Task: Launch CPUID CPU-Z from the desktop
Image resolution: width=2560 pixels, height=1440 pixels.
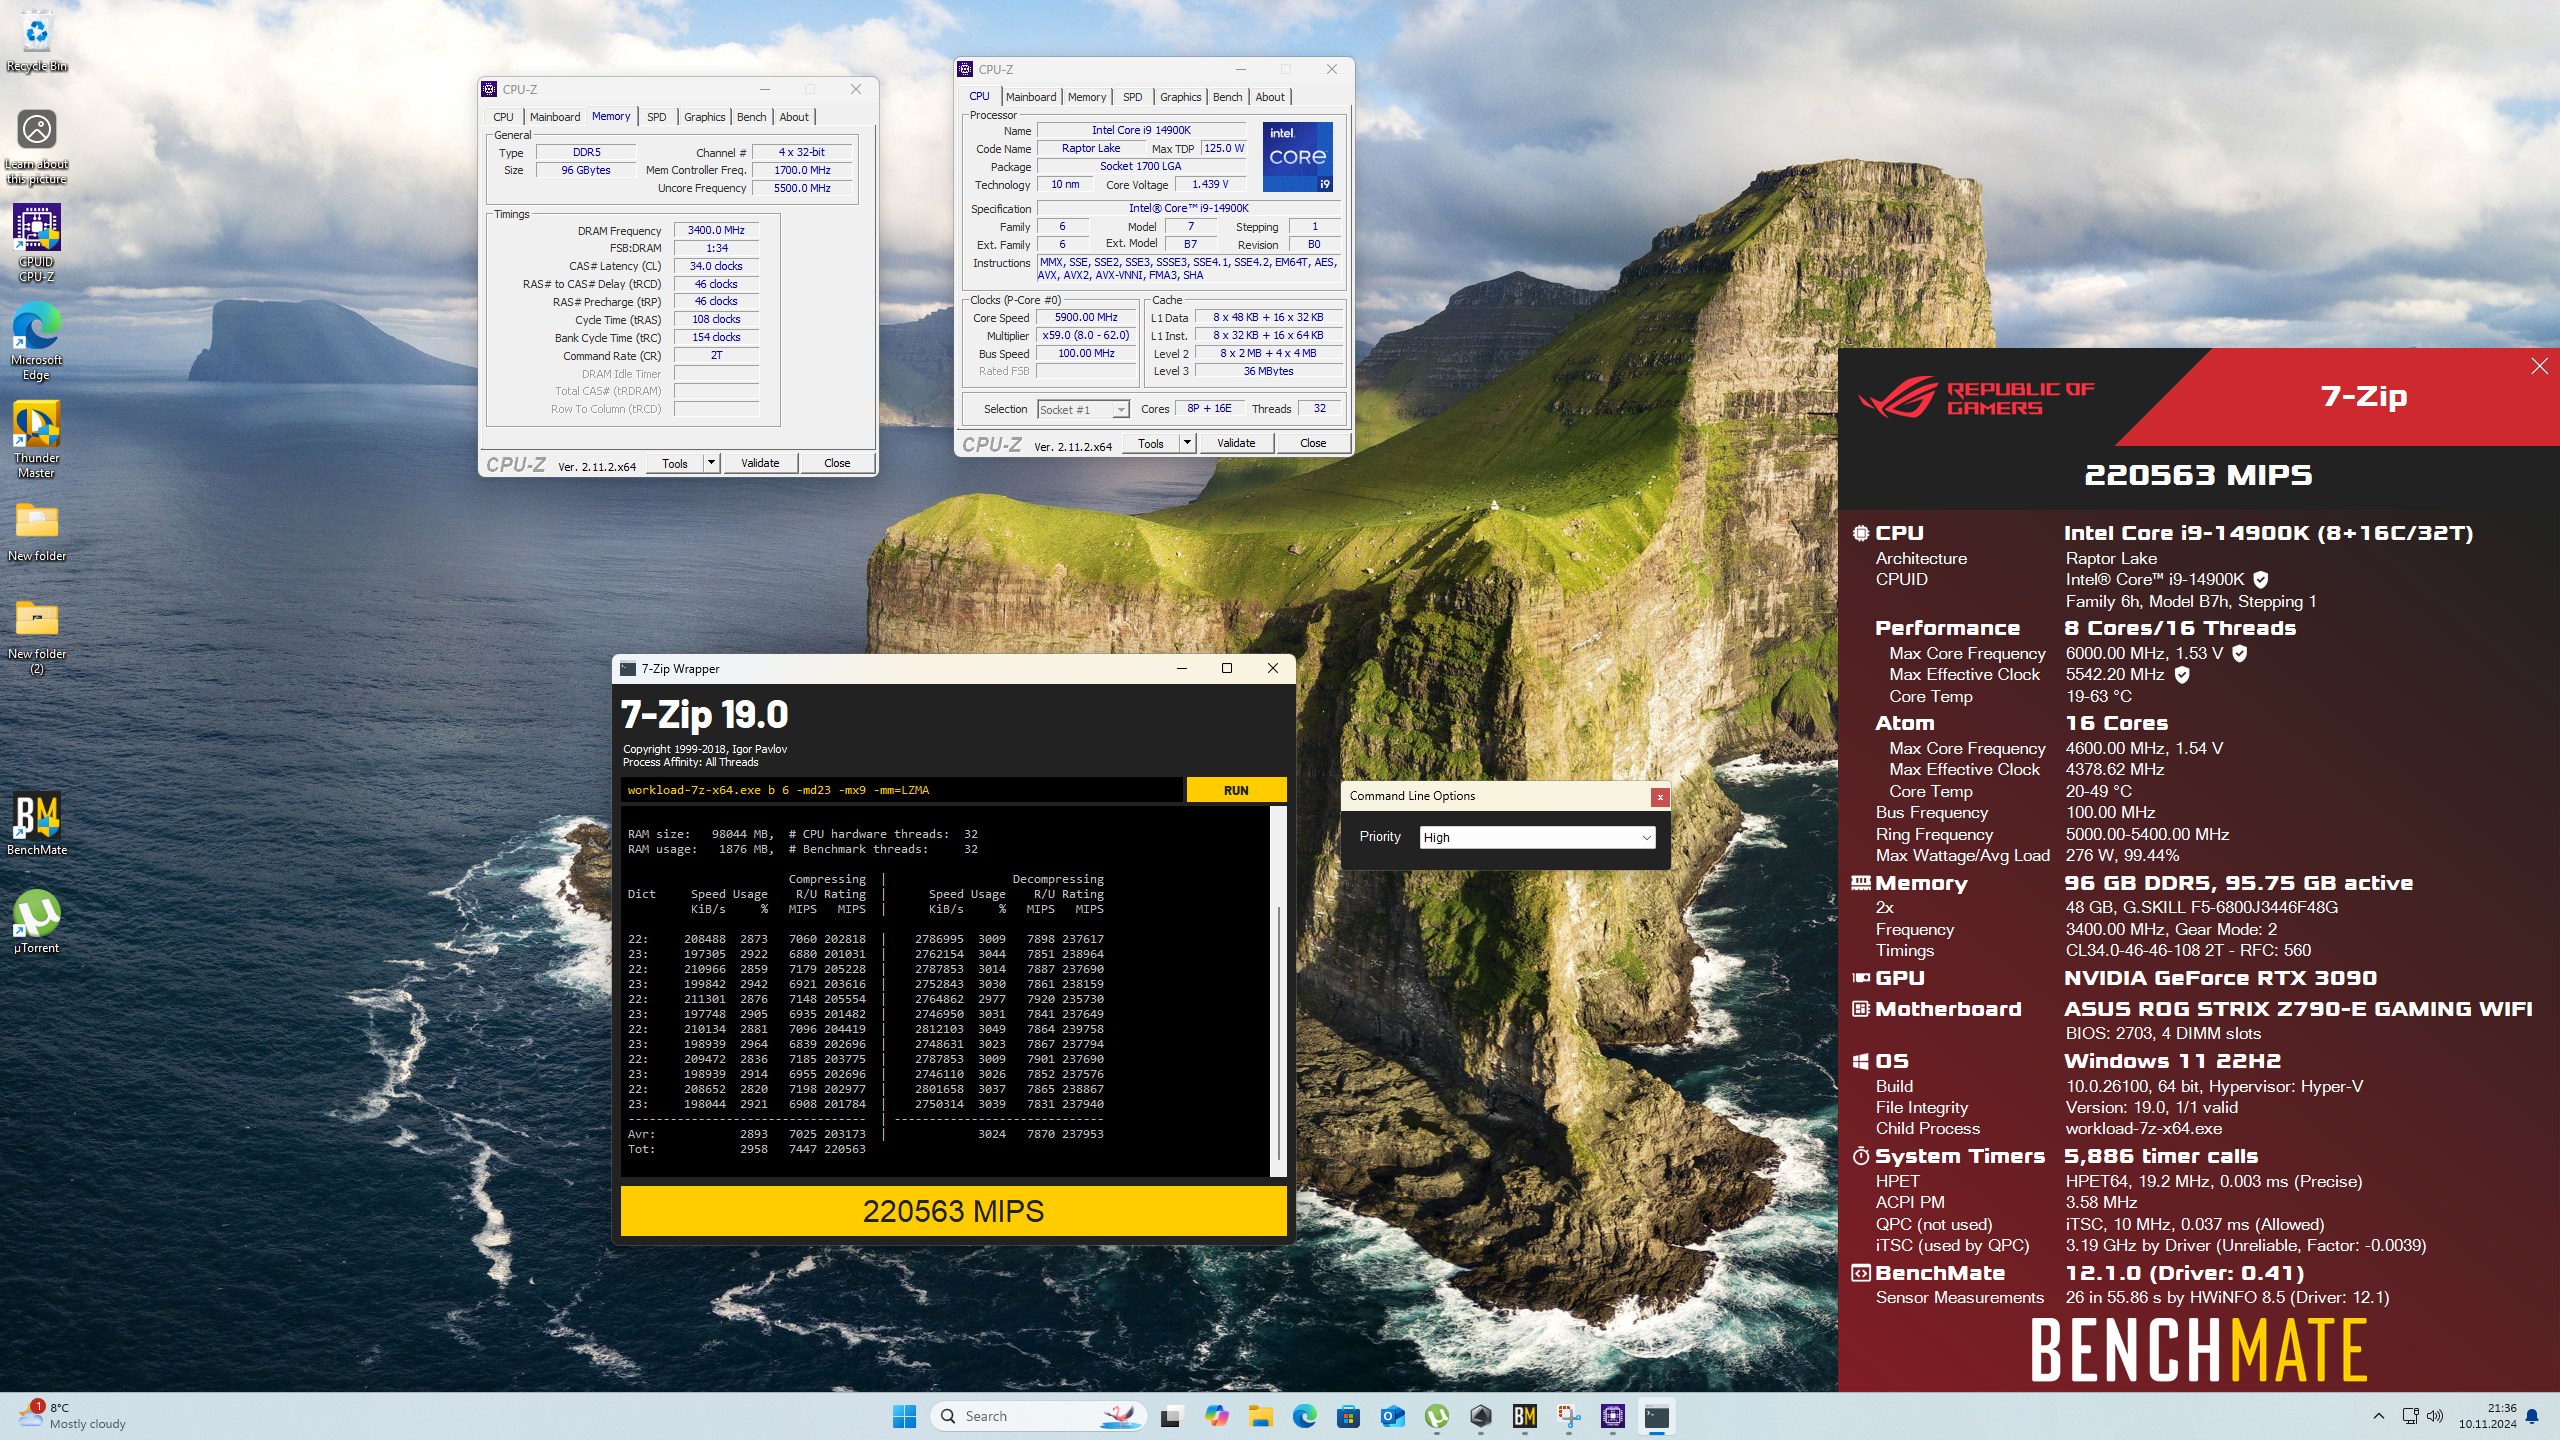Action: tap(37, 243)
